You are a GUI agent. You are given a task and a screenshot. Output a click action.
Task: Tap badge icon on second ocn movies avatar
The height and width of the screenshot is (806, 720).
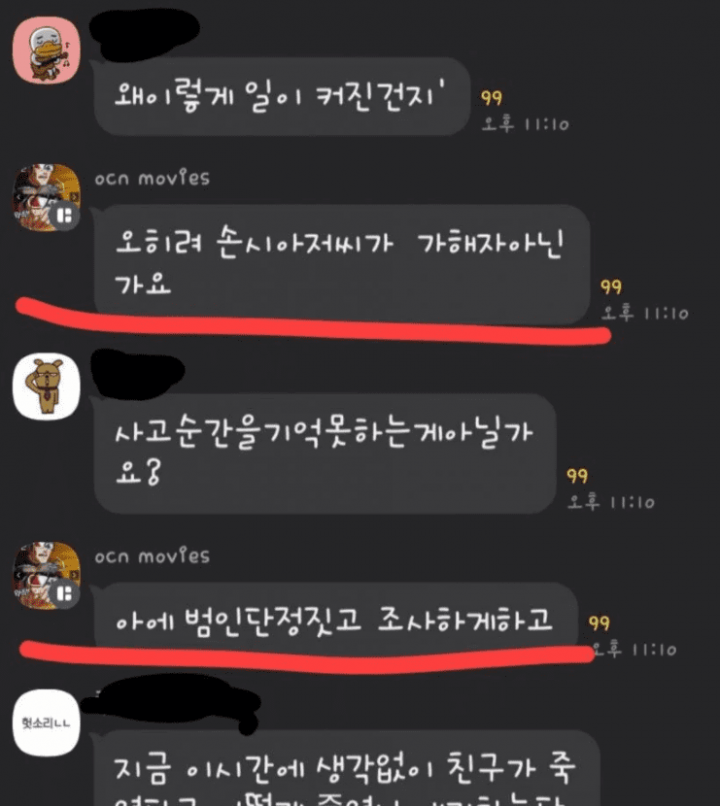pyautogui.click(x=65, y=594)
